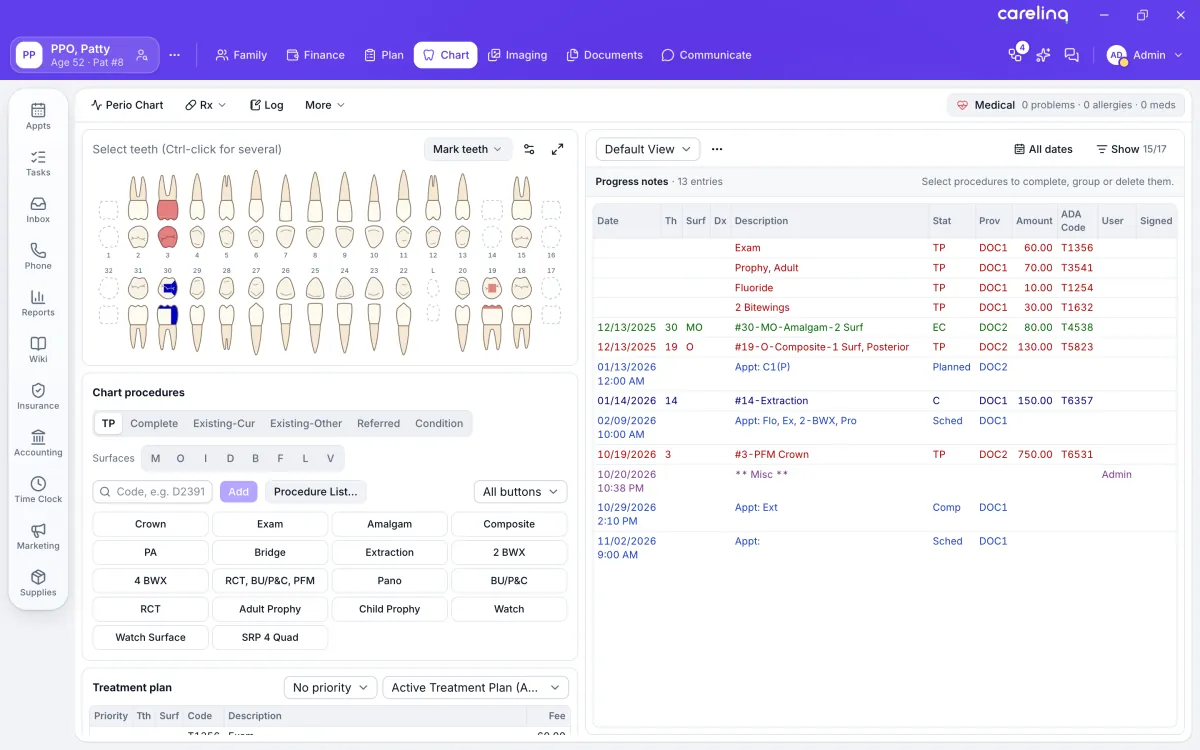Expand the More menu
Screen dimensions: 1200x750
point(325,105)
